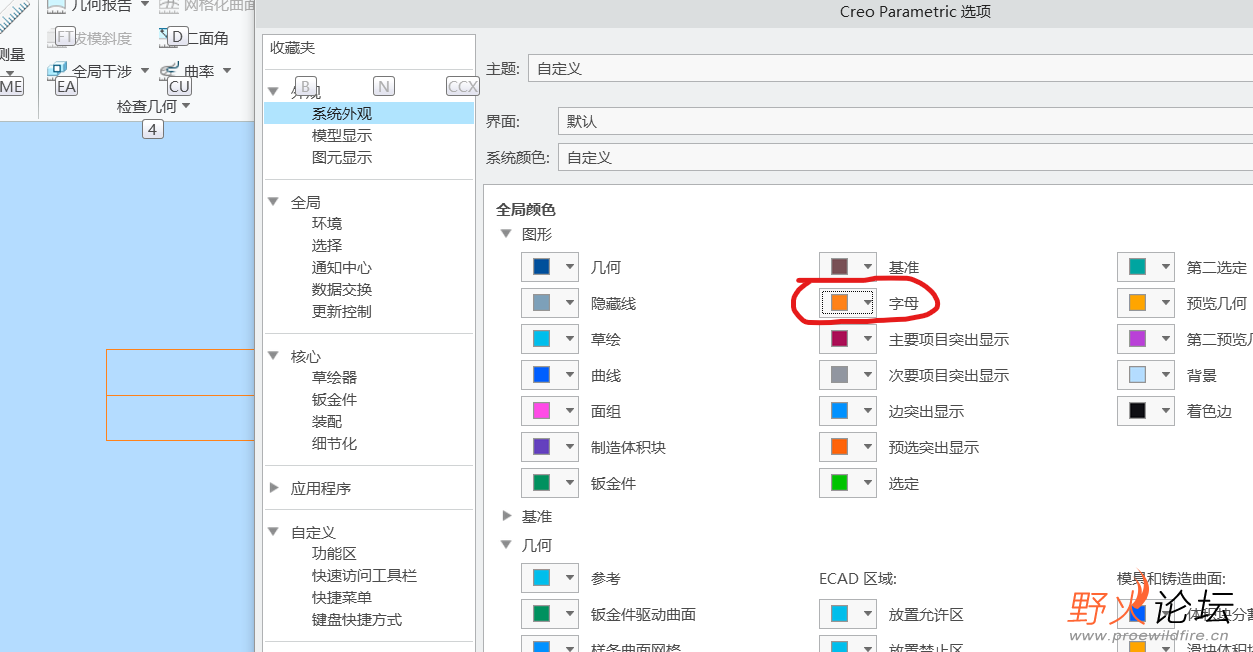
Task: Collapse the 核心 tree section
Action: pos(273,356)
